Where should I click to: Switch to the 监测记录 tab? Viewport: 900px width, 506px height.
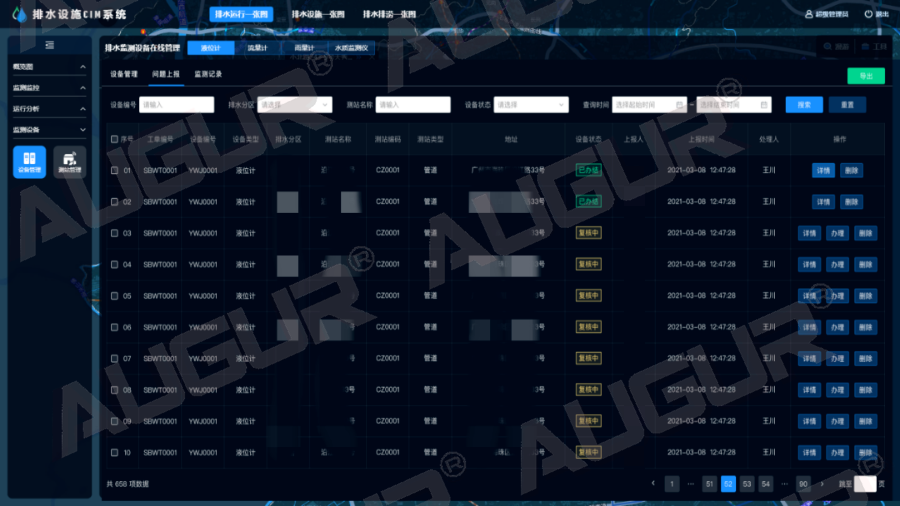pos(208,74)
